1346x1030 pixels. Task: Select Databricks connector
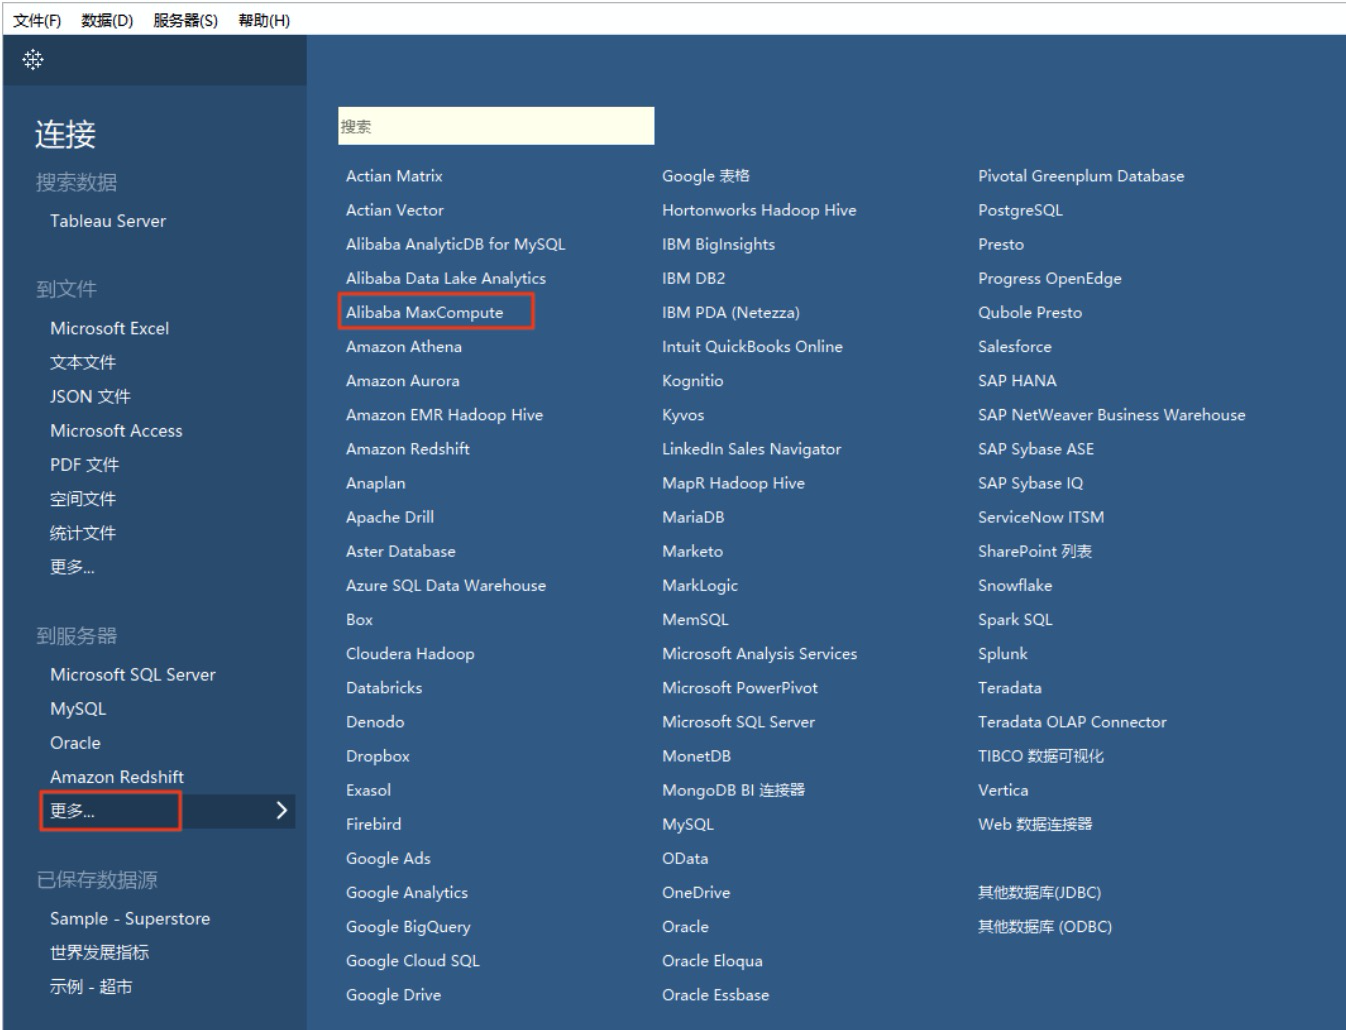pyautogui.click(x=384, y=687)
